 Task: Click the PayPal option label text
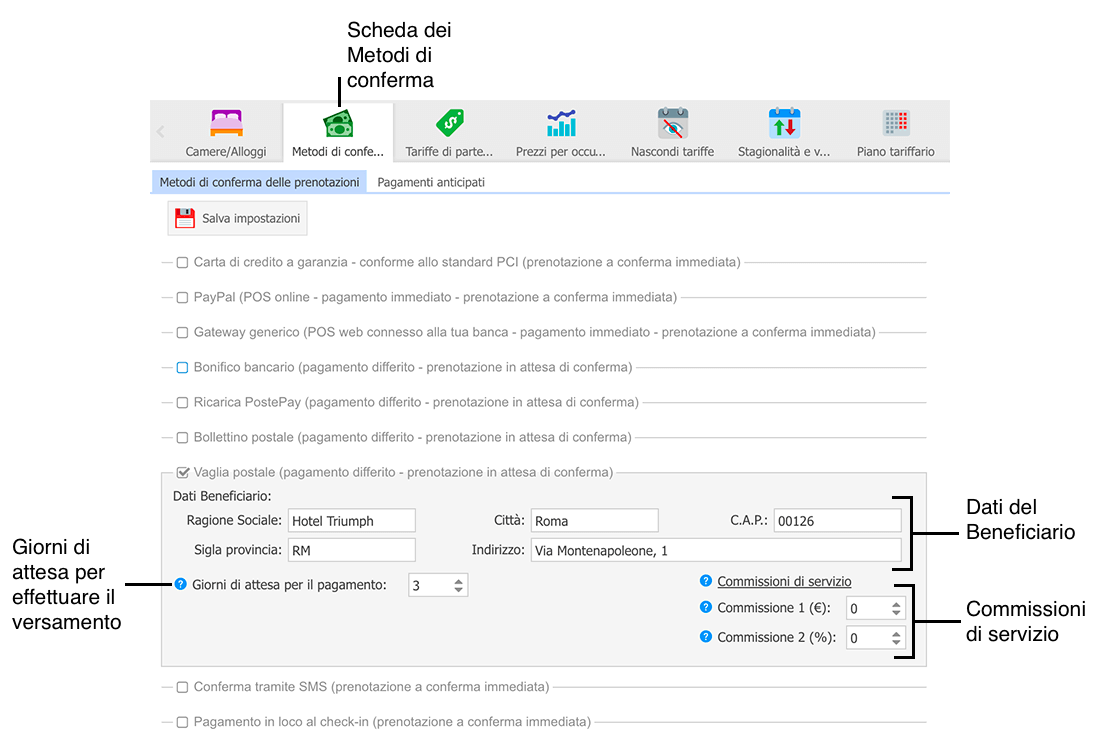[x=436, y=297]
